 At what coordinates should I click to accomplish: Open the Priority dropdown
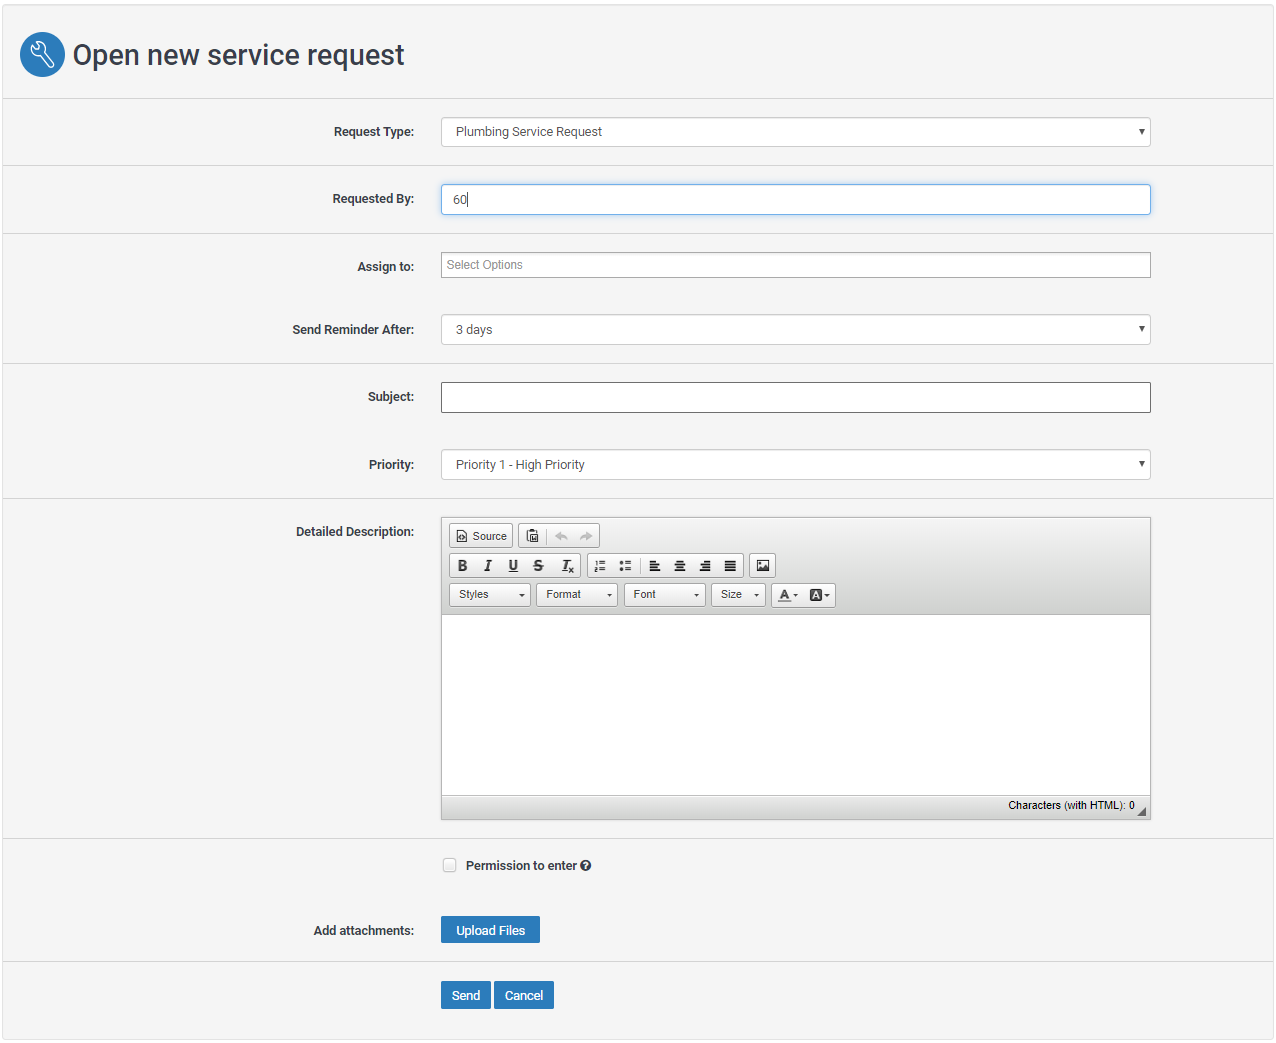pyautogui.click(x=795, y=465)
